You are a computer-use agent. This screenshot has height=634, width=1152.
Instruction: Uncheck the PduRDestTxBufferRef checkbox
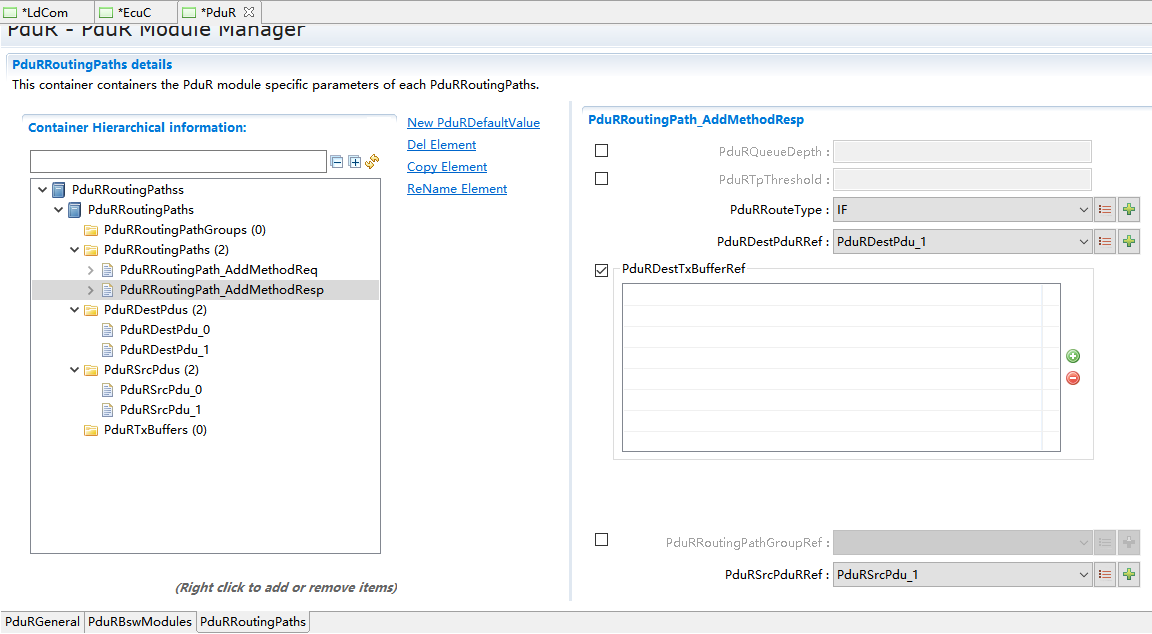pyautogui.click(x=601, y=270)
